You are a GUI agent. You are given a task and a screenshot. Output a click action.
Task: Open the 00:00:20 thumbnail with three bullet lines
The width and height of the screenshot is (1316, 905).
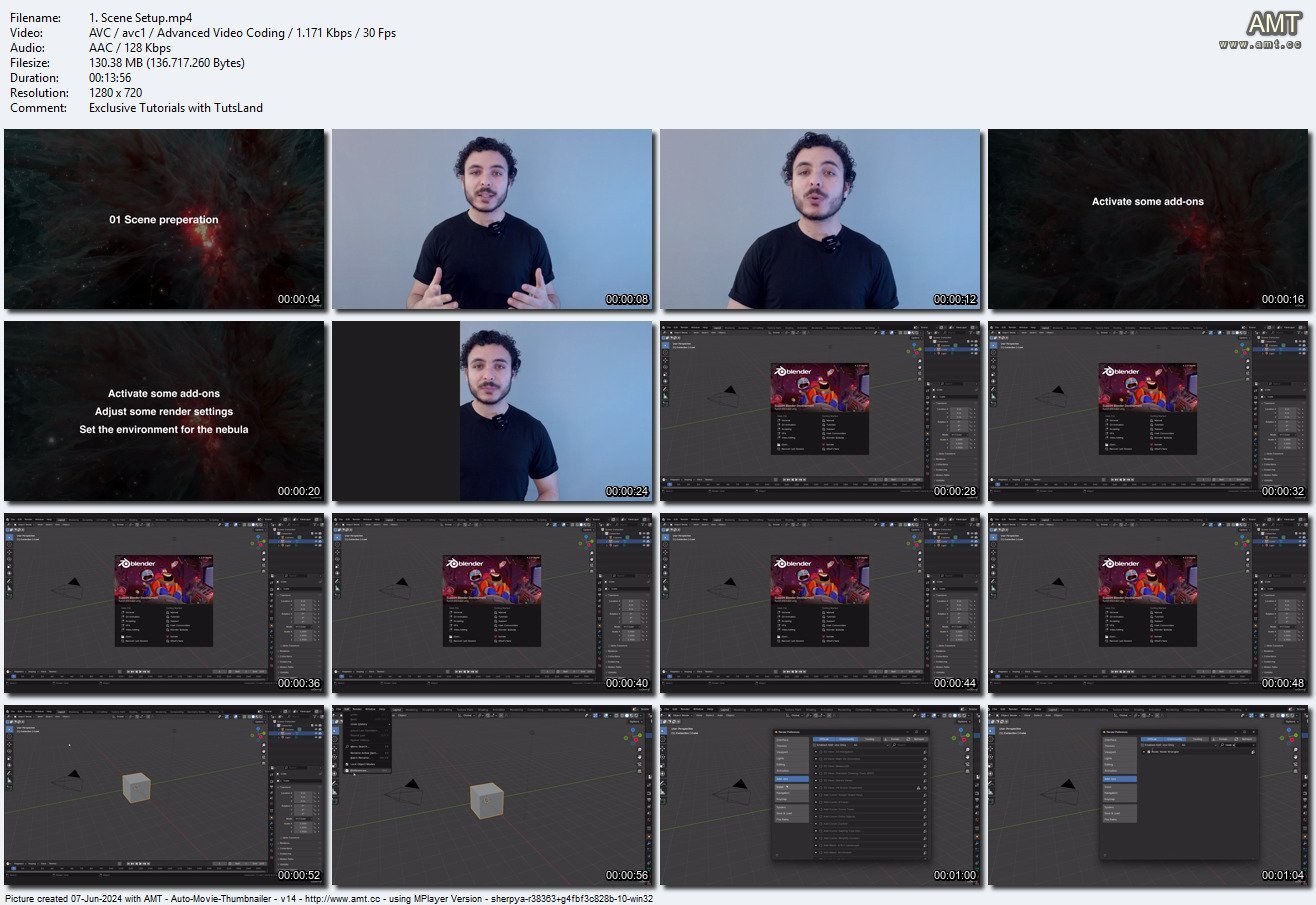tap(164, 411)
